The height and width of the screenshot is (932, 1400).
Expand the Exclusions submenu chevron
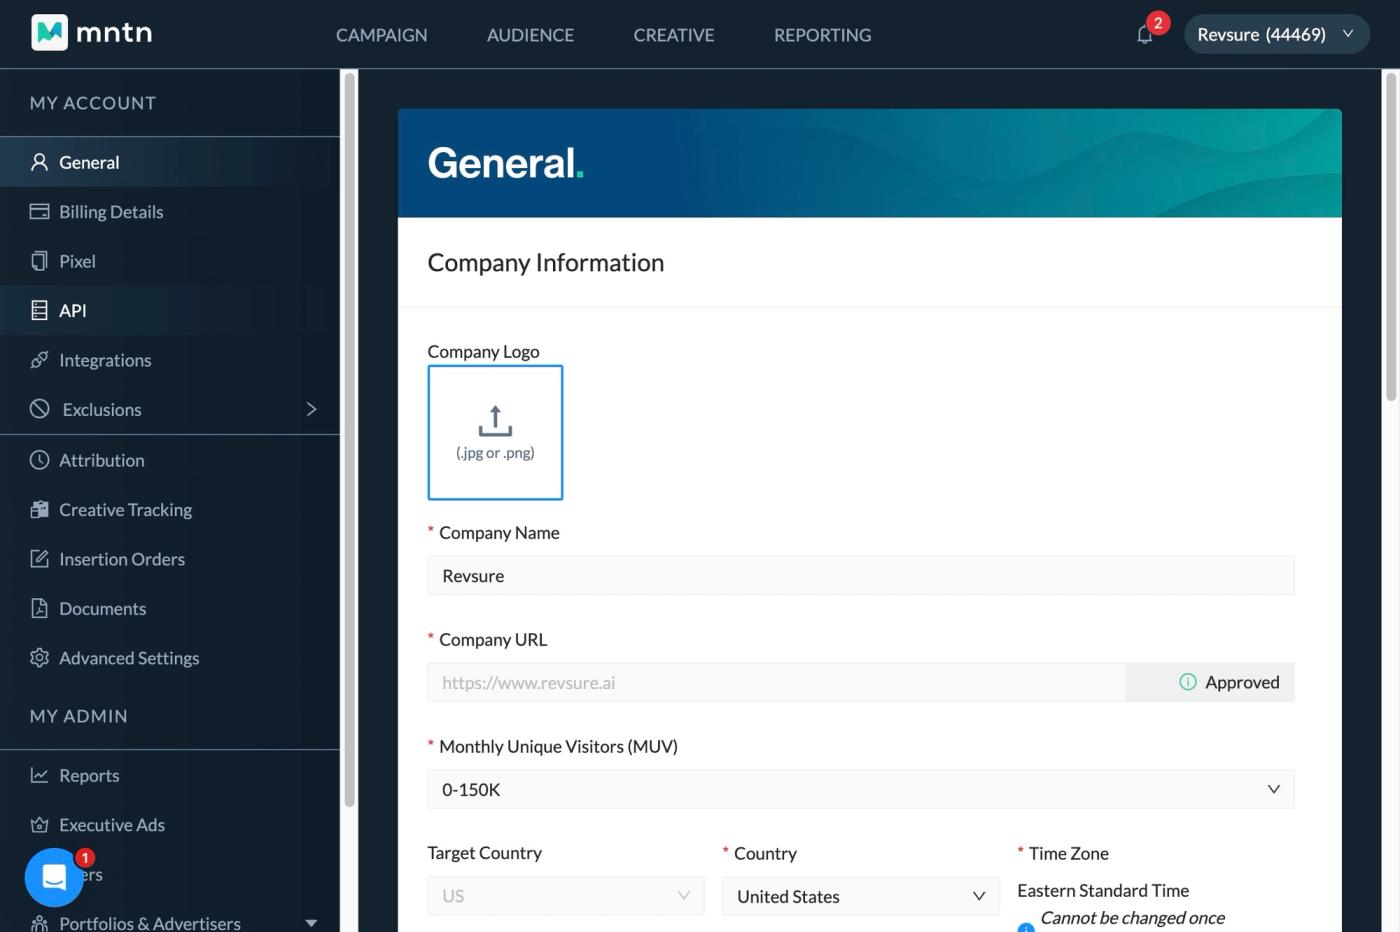311,409
